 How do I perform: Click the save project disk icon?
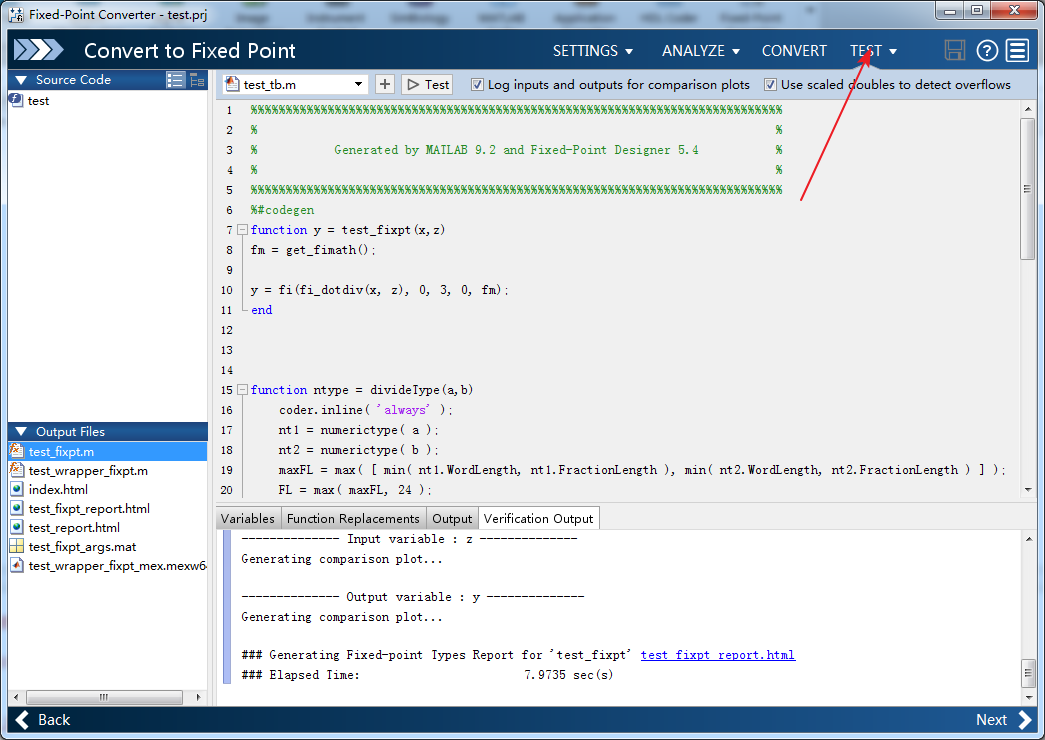point(954,51)
